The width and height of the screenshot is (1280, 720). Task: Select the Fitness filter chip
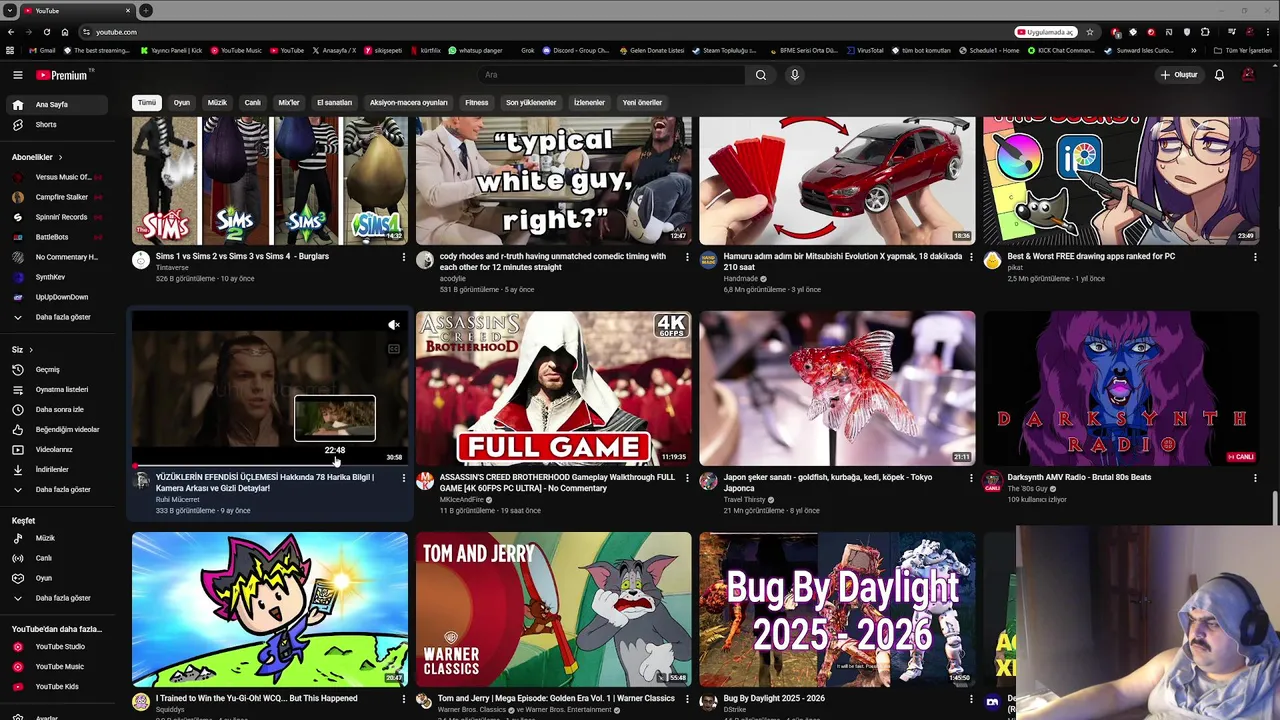click(477, 102)
